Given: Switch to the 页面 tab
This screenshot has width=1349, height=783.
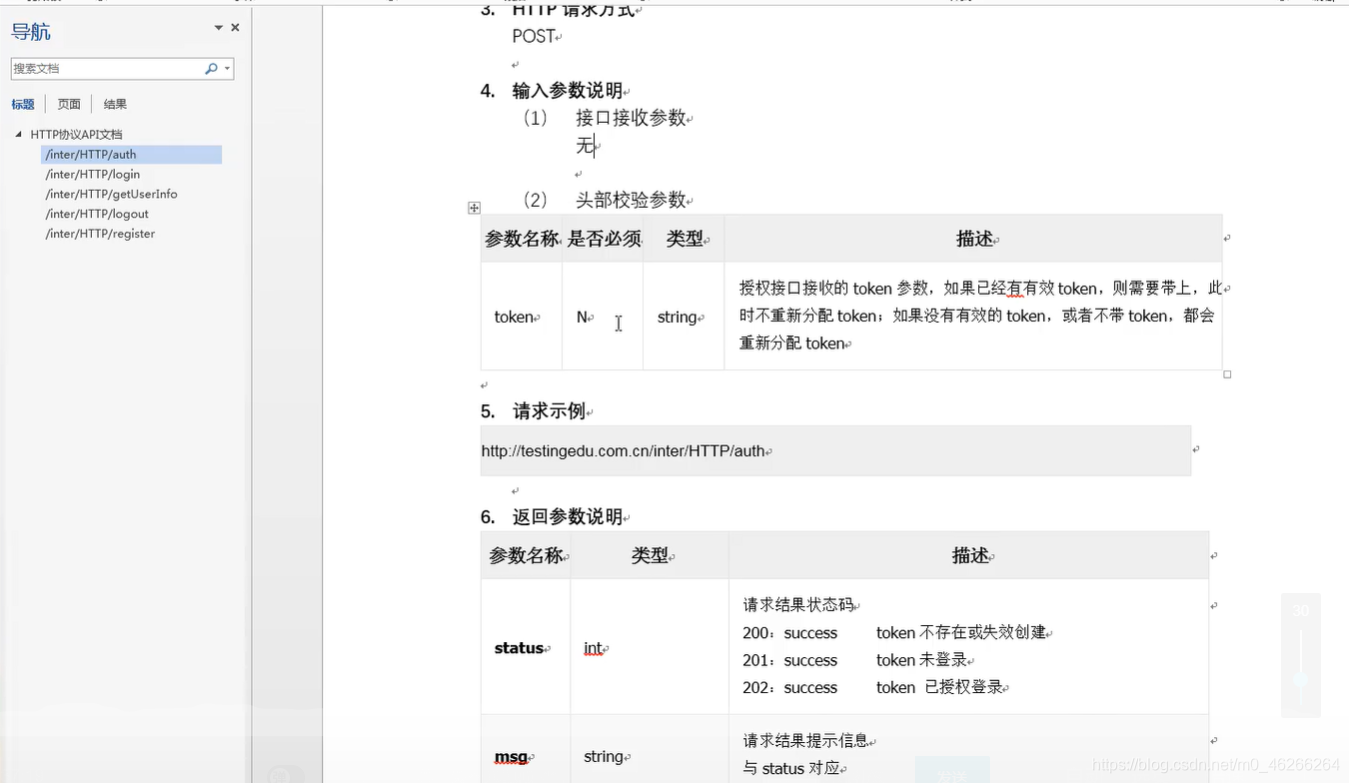Looking at the screenshot, I should click(x=69, y=104).
